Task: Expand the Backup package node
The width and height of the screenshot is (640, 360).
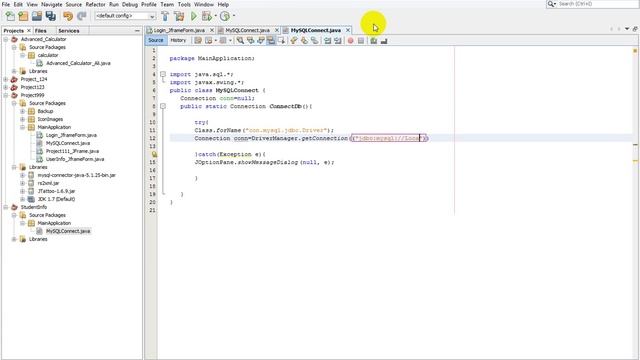Action: pos(23,111)
